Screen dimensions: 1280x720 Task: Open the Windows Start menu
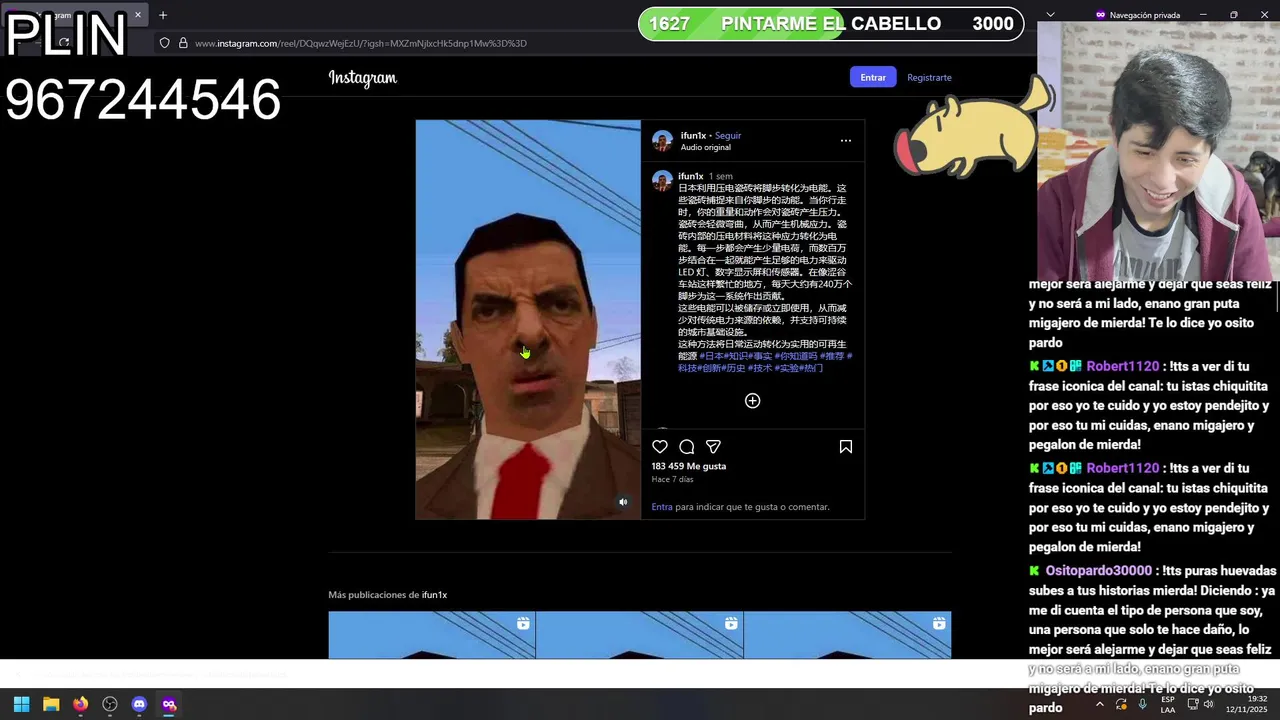21,704
